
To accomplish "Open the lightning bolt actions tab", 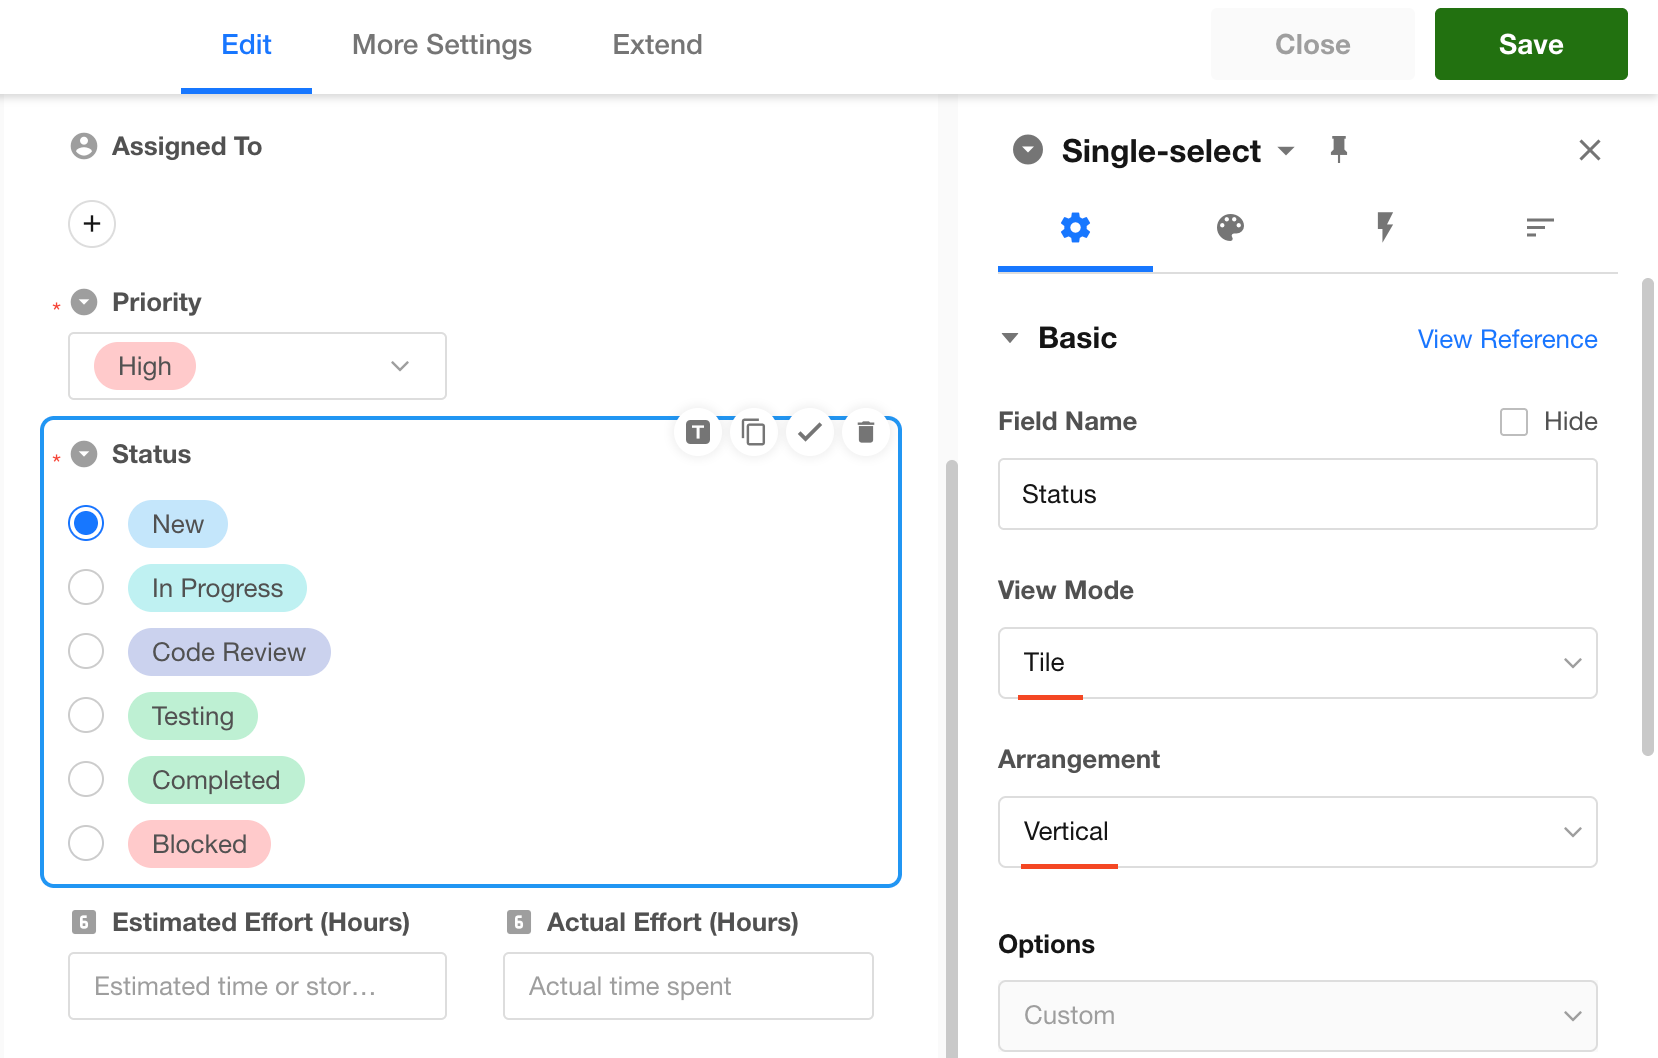I will tap(1385, 228).
